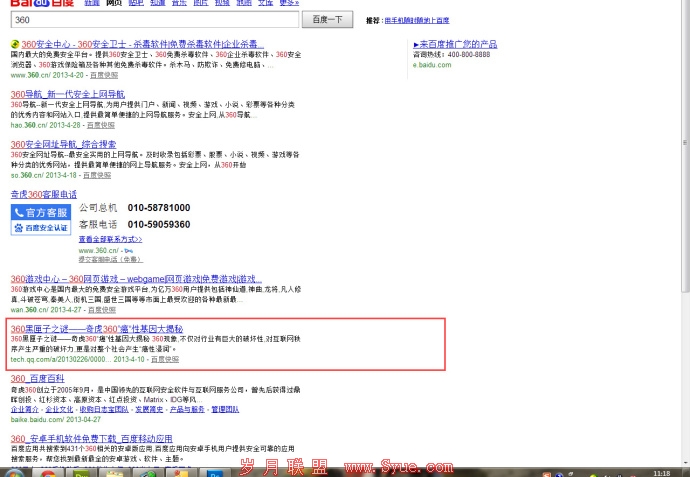This screenshot has height=477, width=690.
Task: Open the 发展简史 sublink under 百度百科
Action: (x=149, y=409)
